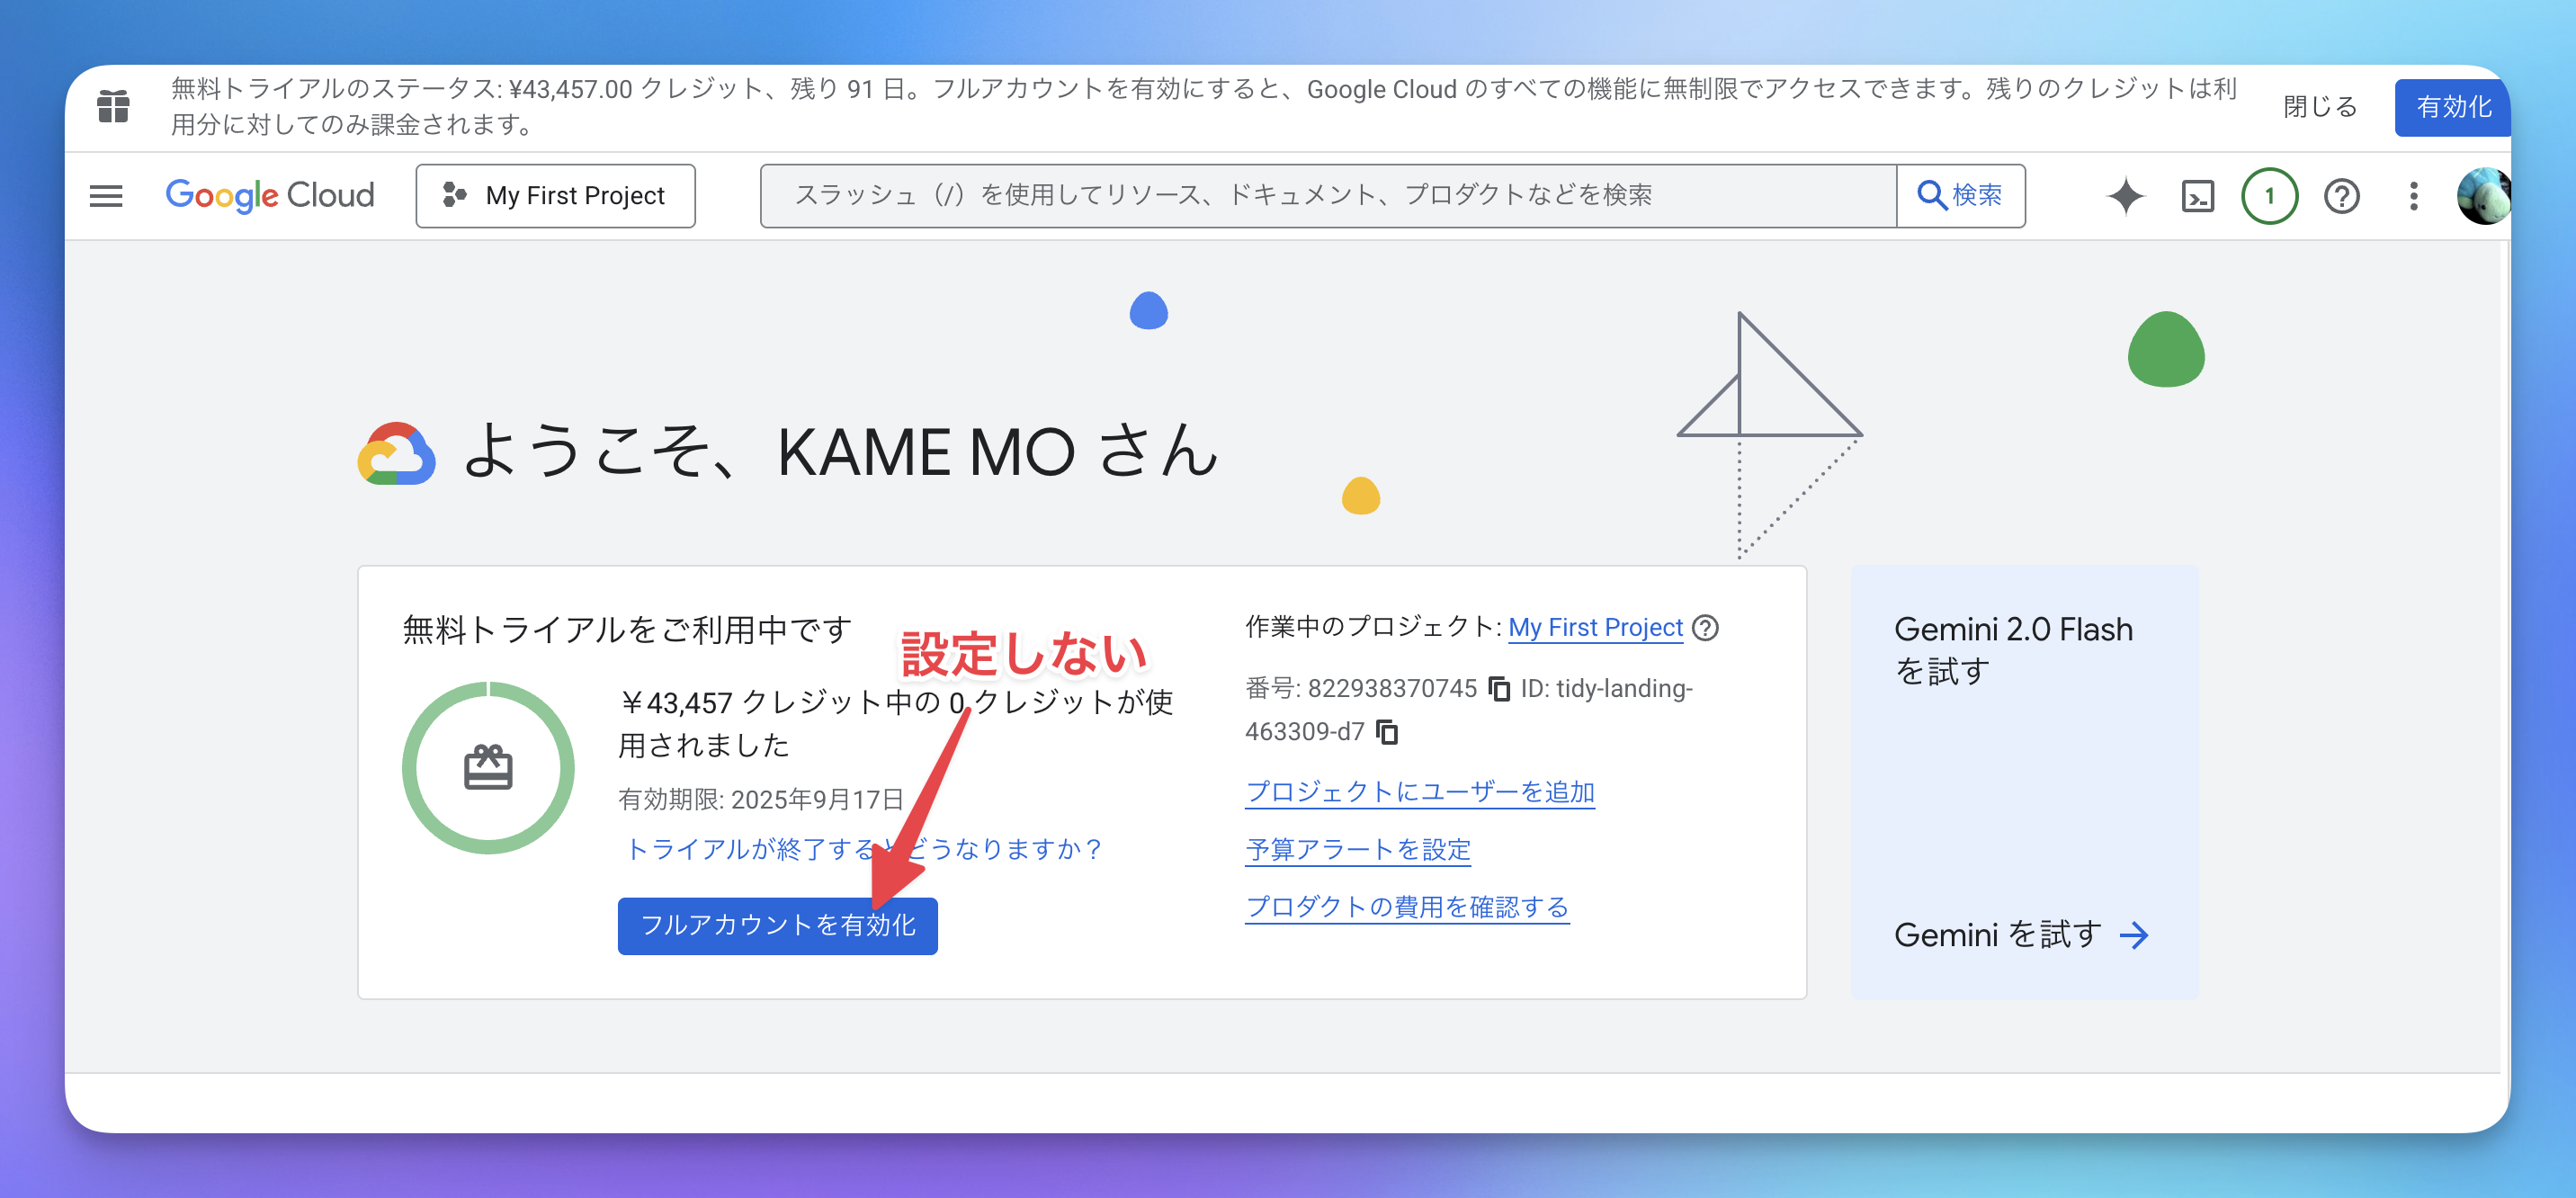Open the 予算アラートを設定 link
Viewport: 2576px width, 1198px height.
click(x=1358, y=850)
